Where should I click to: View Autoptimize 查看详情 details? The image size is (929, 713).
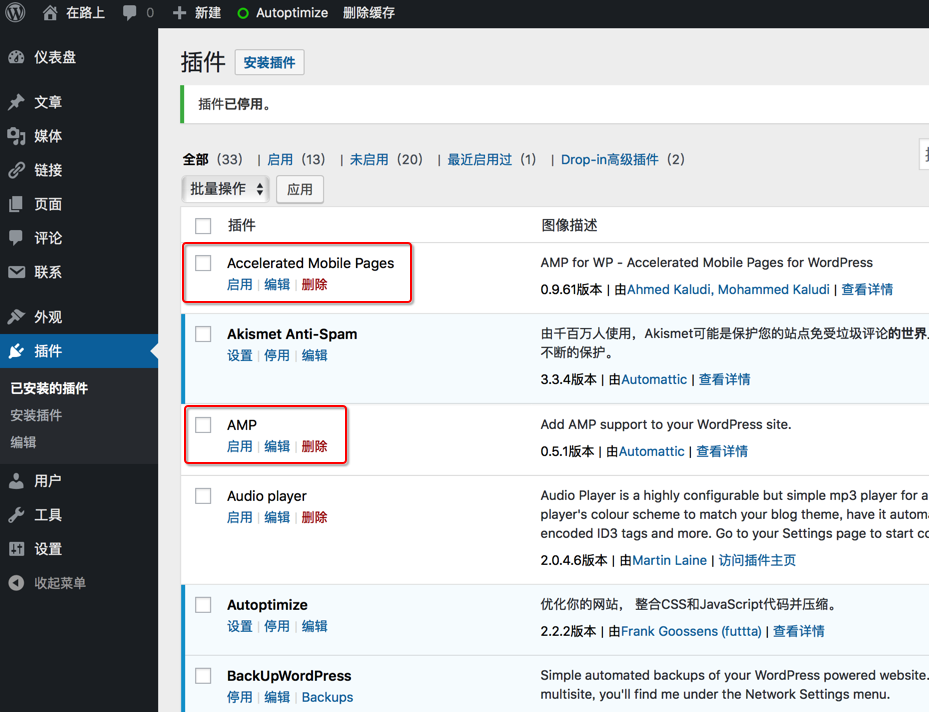pos(799,631)
